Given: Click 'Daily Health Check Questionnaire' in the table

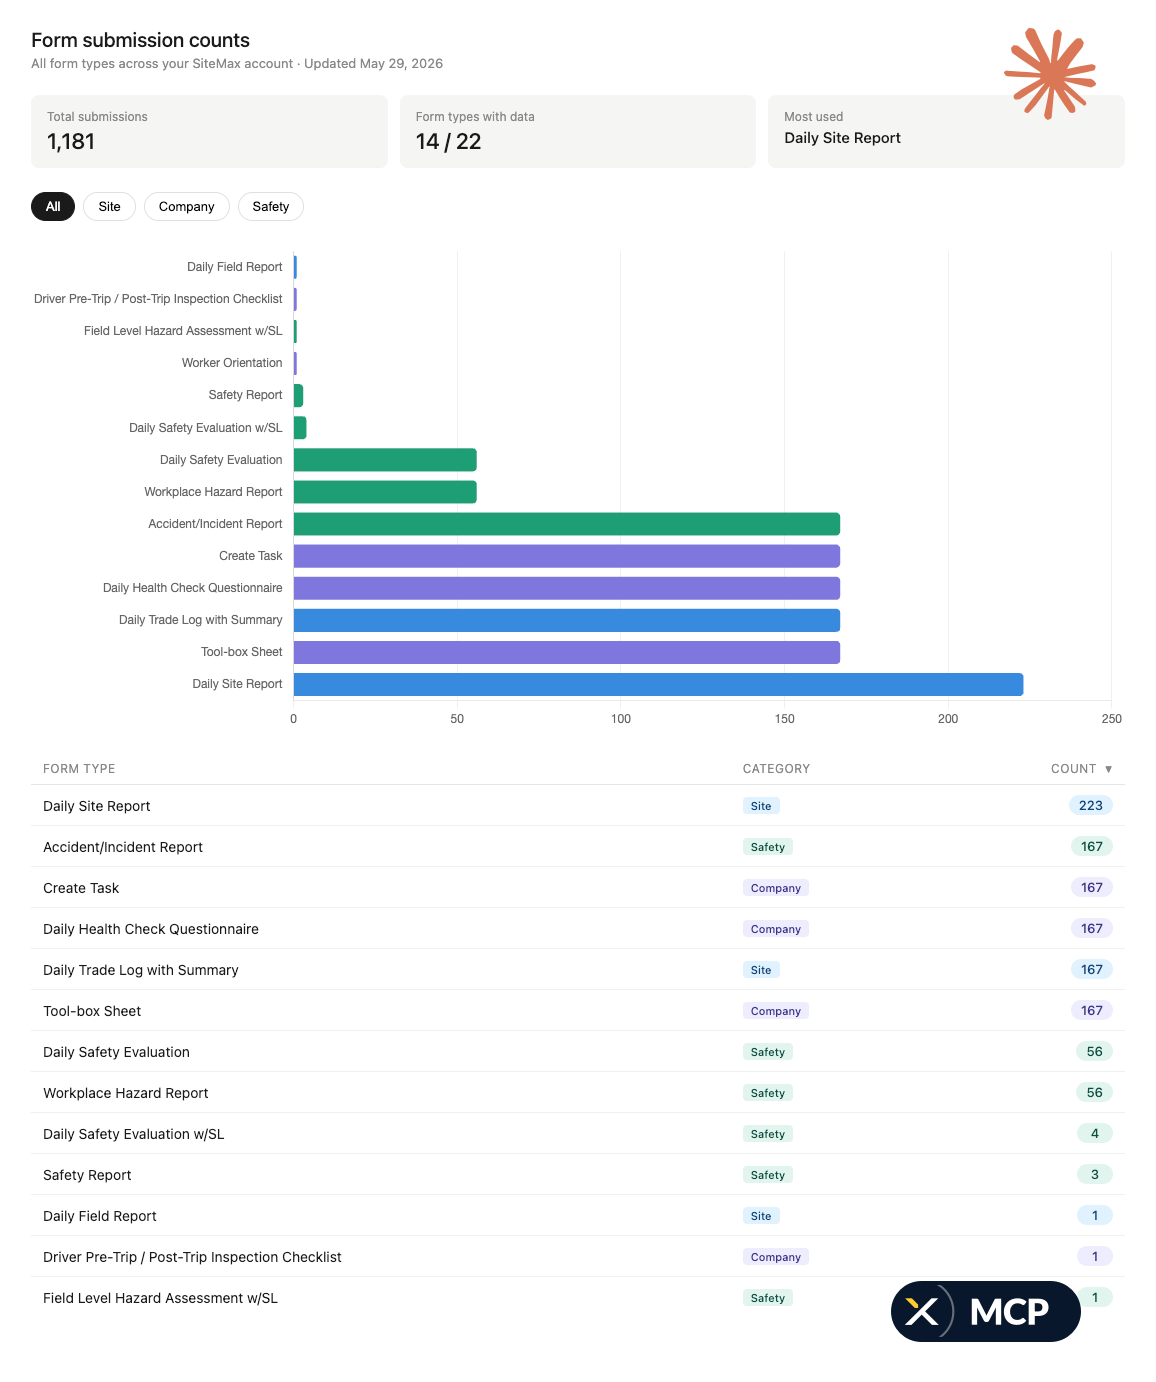Looking at the screenshot, I should pos(151,929).
